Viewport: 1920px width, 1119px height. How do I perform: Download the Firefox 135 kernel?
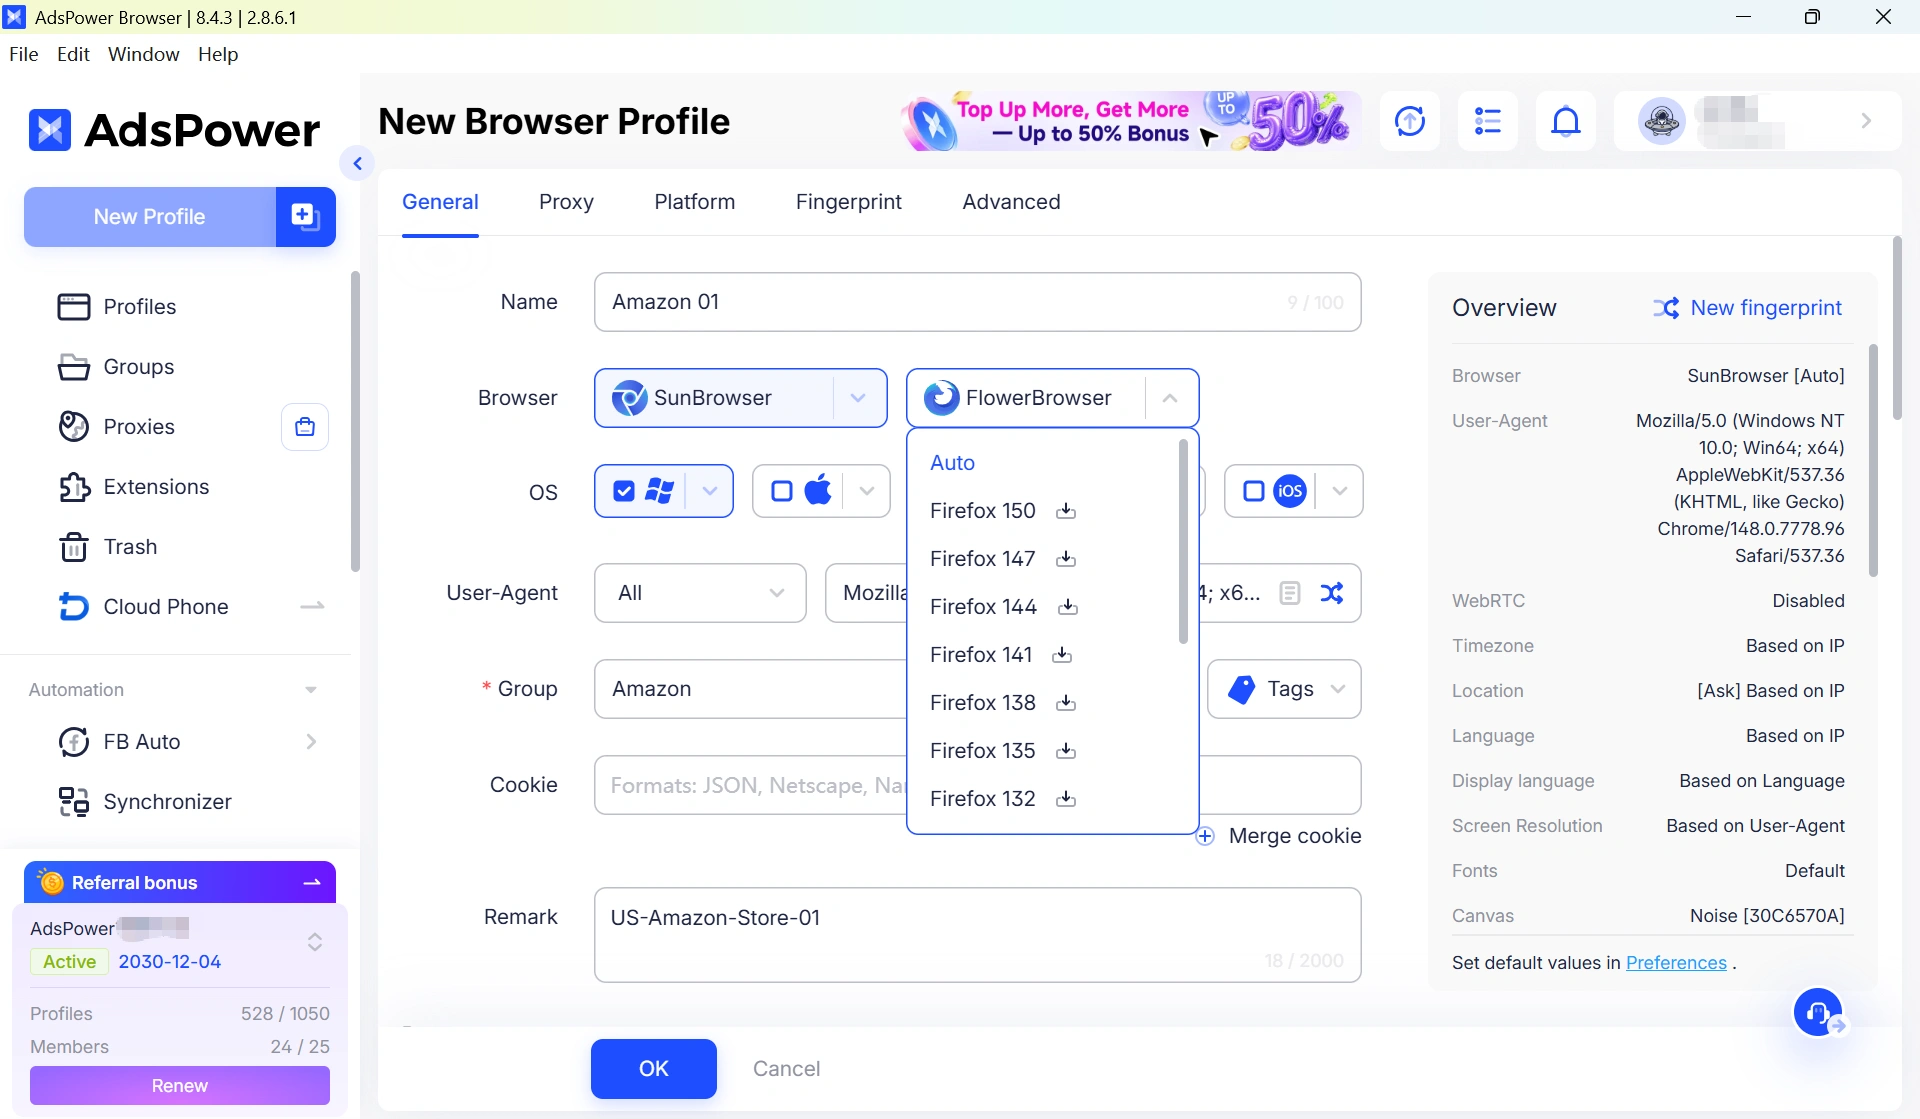click(x=1066, y=751)
